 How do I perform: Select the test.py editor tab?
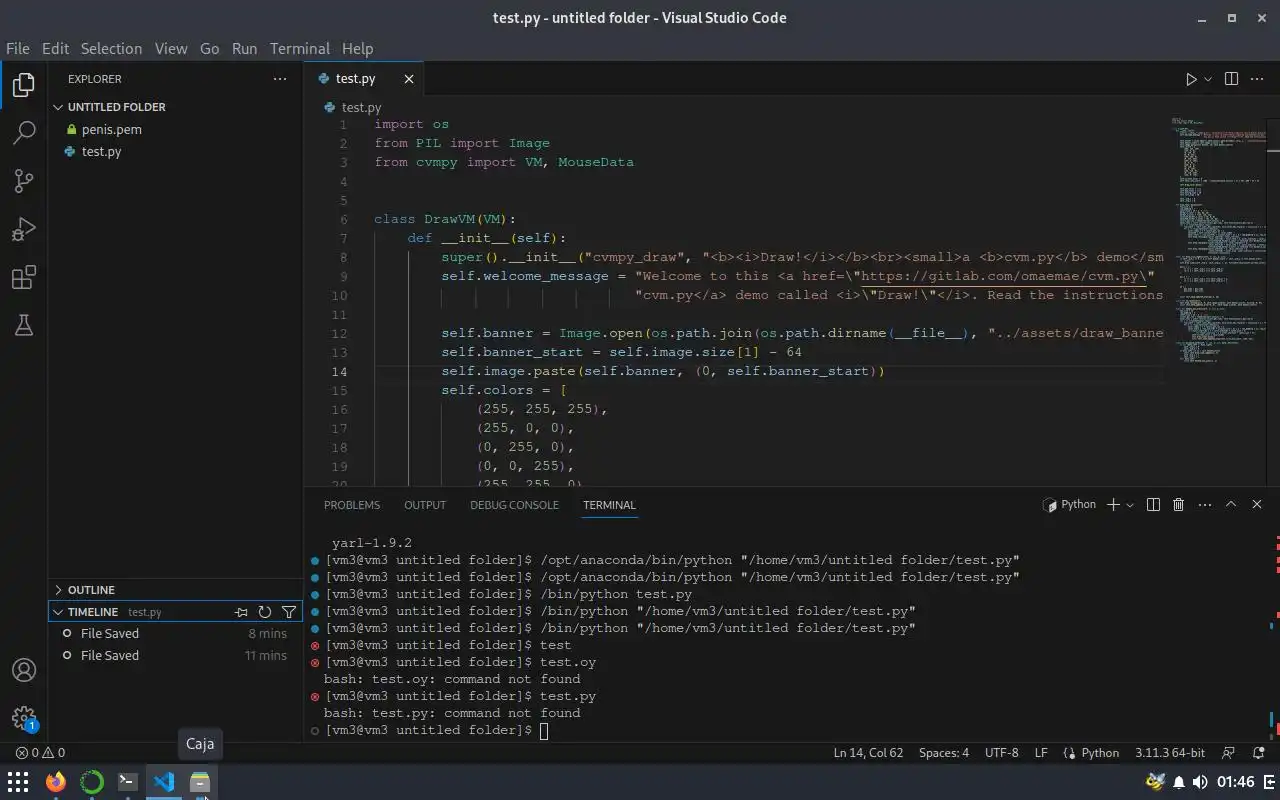365,79
